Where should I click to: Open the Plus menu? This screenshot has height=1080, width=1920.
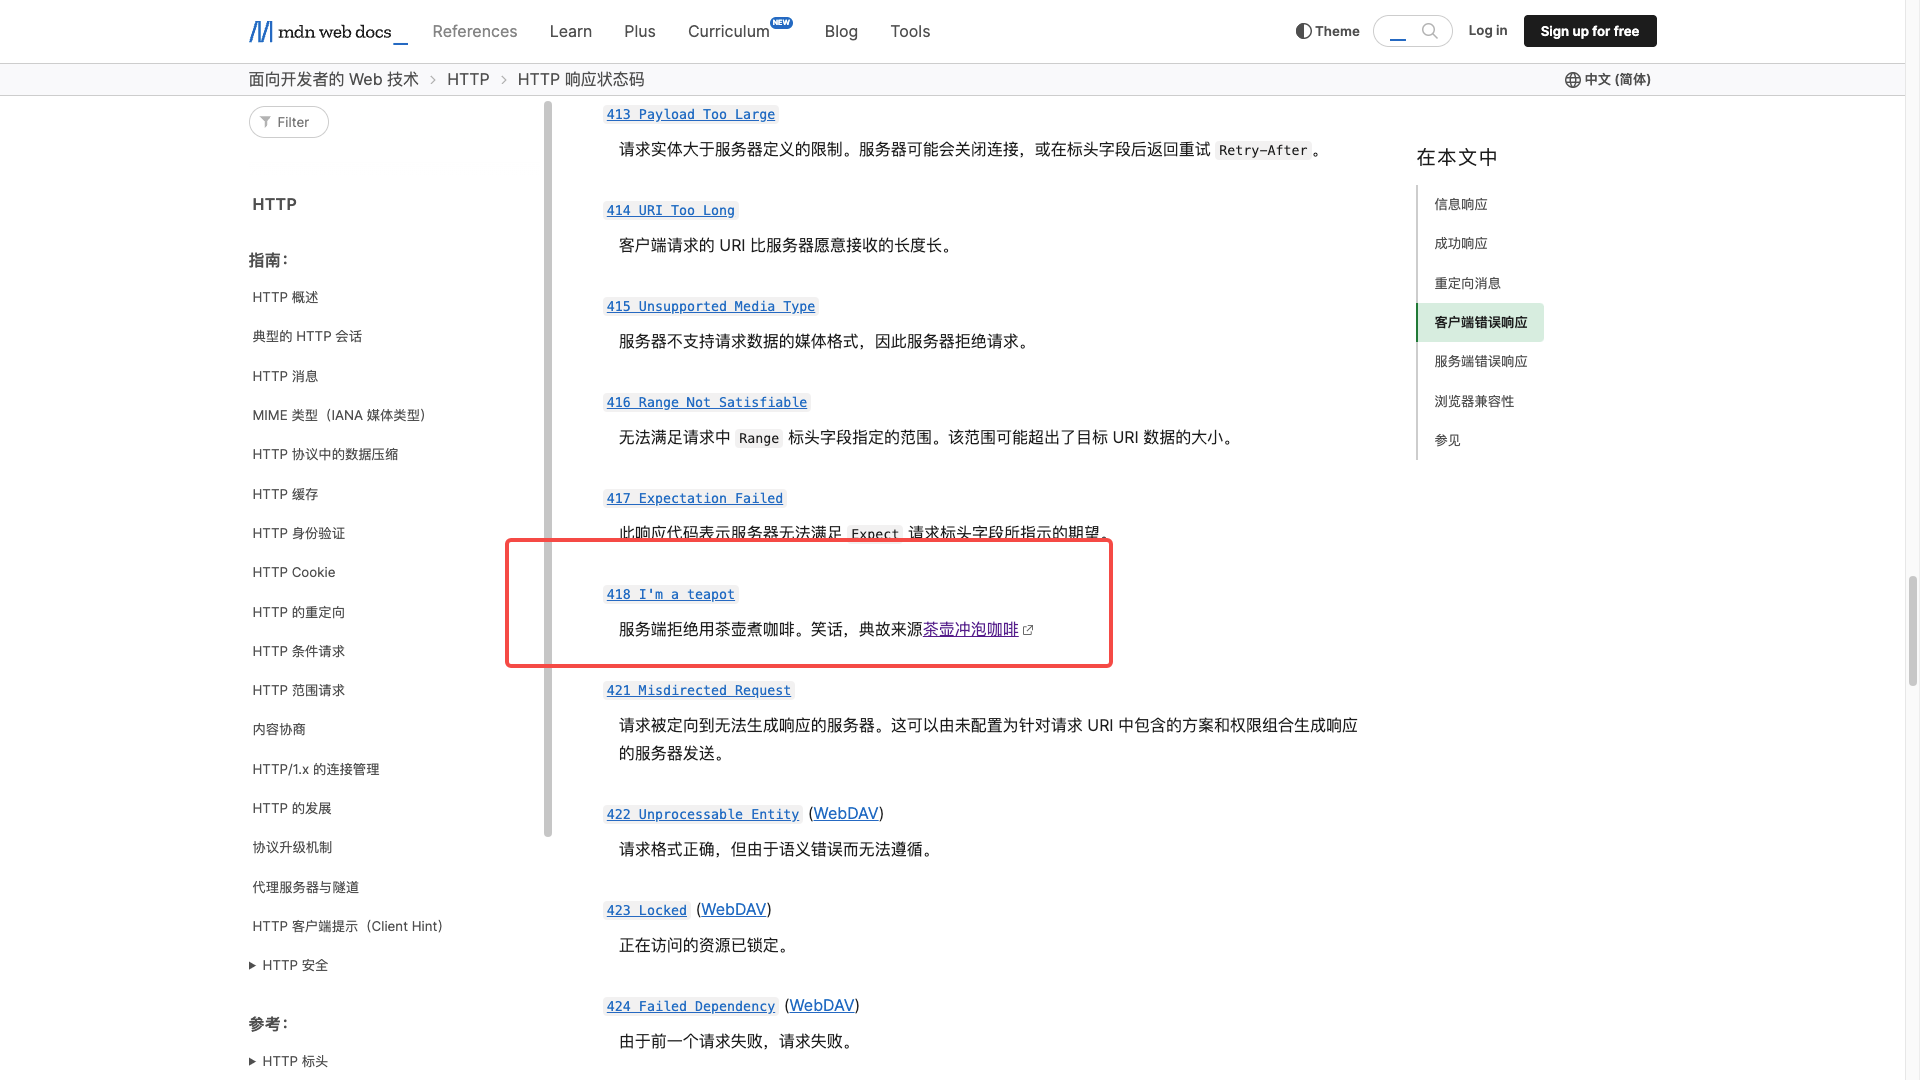click(640, 31)
